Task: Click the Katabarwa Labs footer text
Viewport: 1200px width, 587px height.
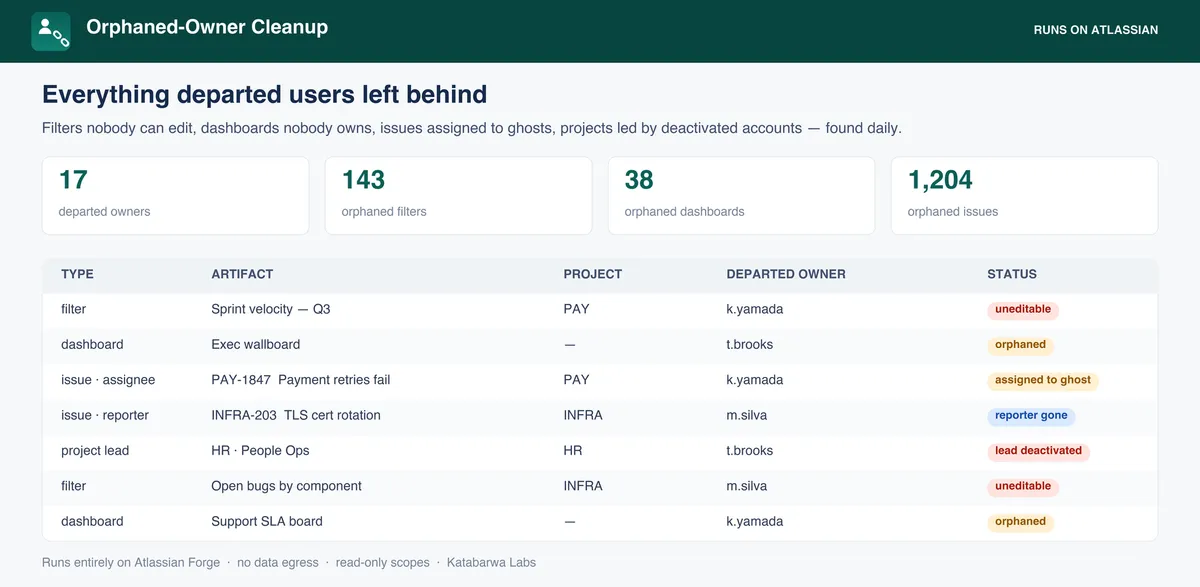Action: coord(491,562)
